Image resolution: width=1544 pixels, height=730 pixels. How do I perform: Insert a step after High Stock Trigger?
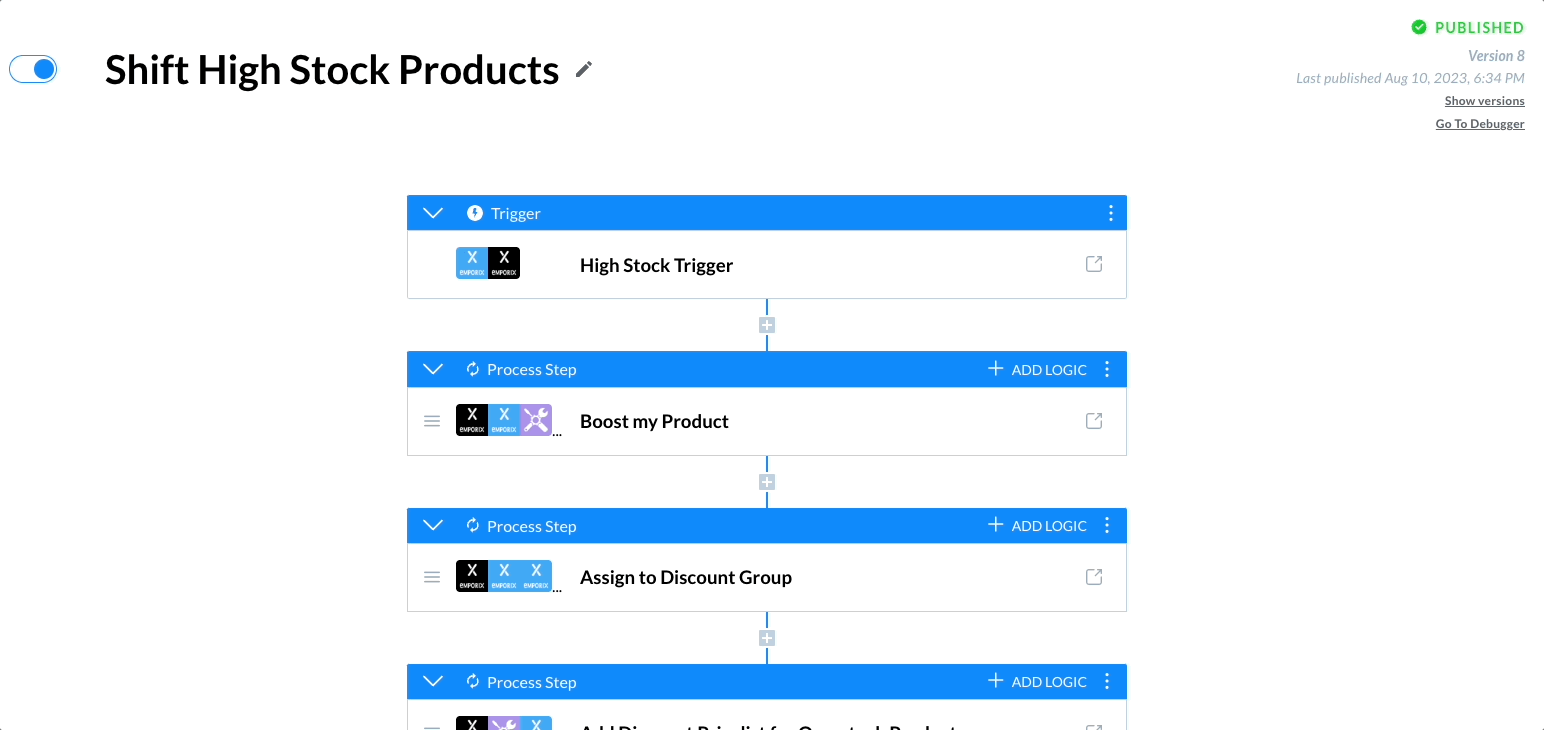coord(767,325)
